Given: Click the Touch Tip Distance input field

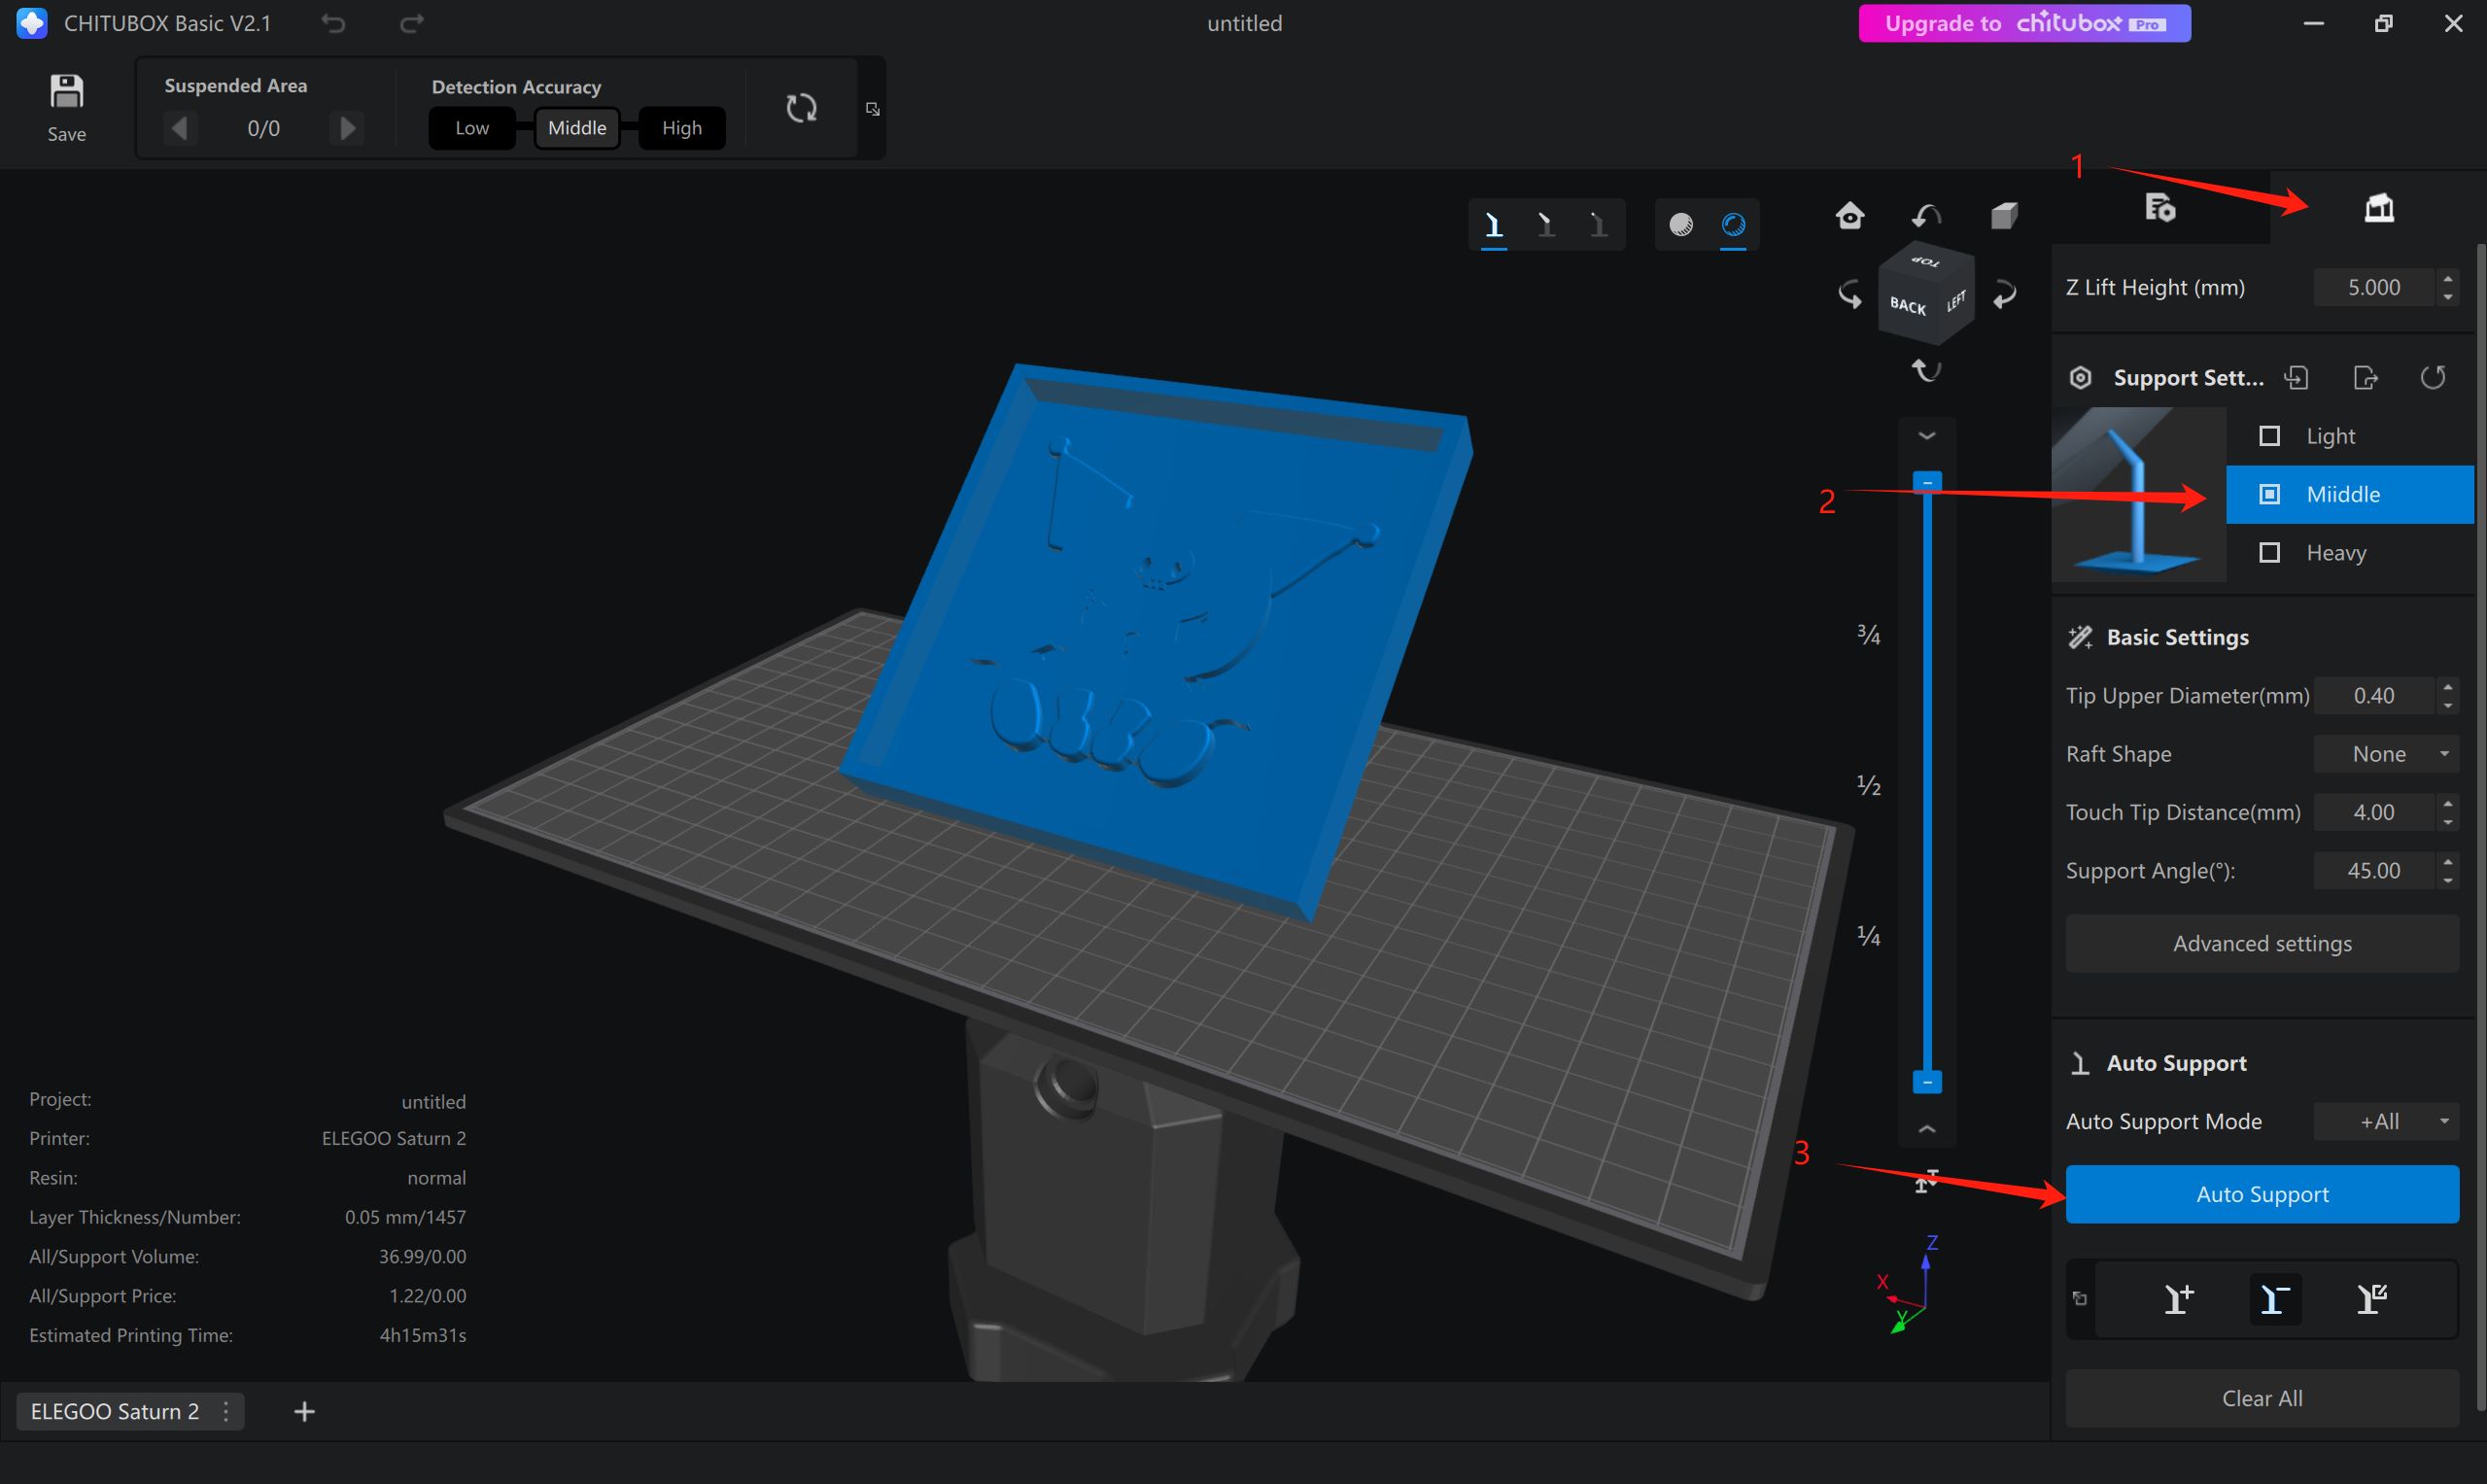Looking at the screenshot, I should click(x=2374, y=812).
